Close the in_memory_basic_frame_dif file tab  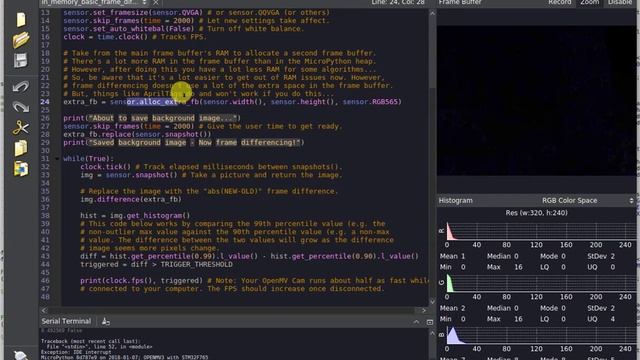pyautogui.click(x=156, y=2)
